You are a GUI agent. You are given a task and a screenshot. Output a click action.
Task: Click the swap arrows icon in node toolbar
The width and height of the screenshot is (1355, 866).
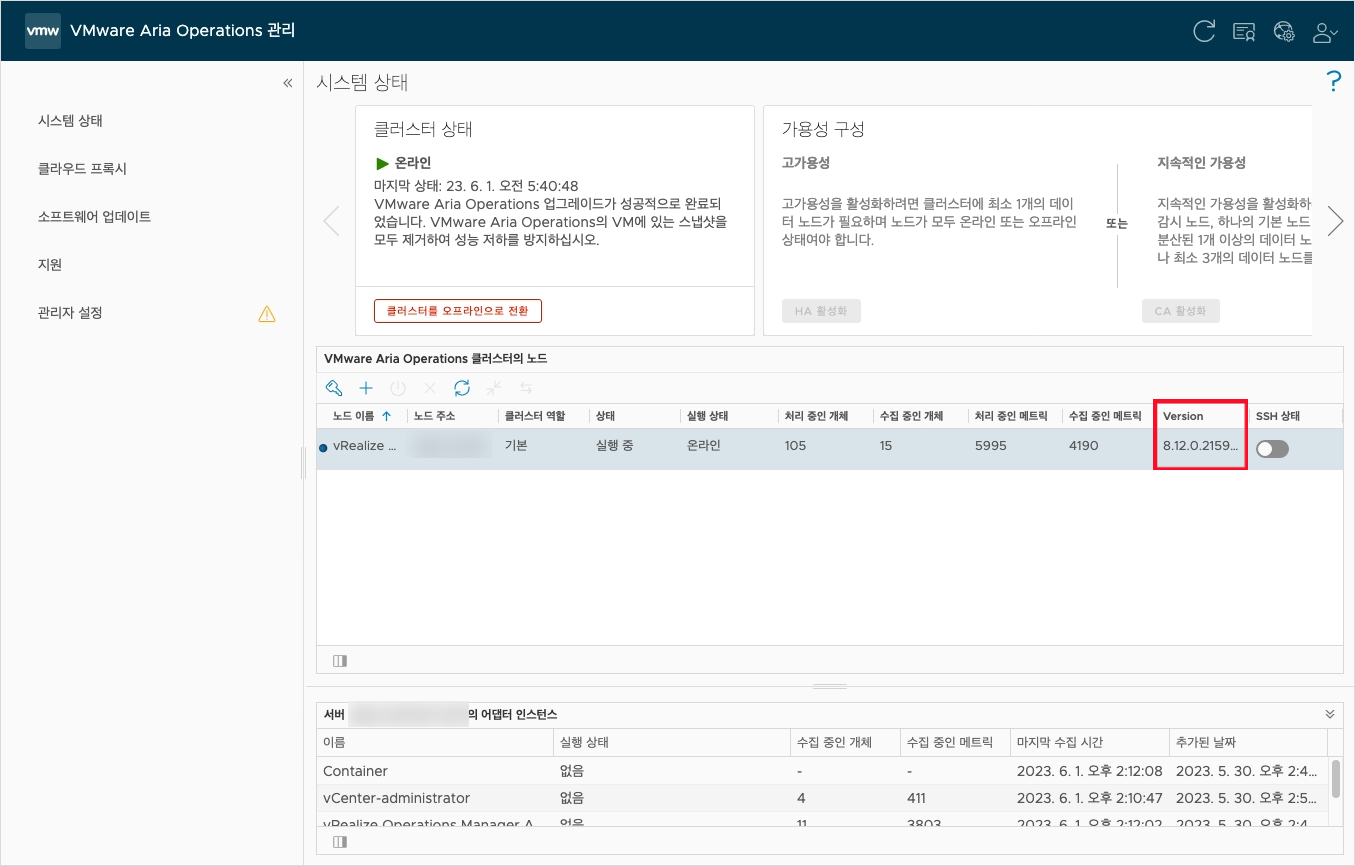click(525, 388)
